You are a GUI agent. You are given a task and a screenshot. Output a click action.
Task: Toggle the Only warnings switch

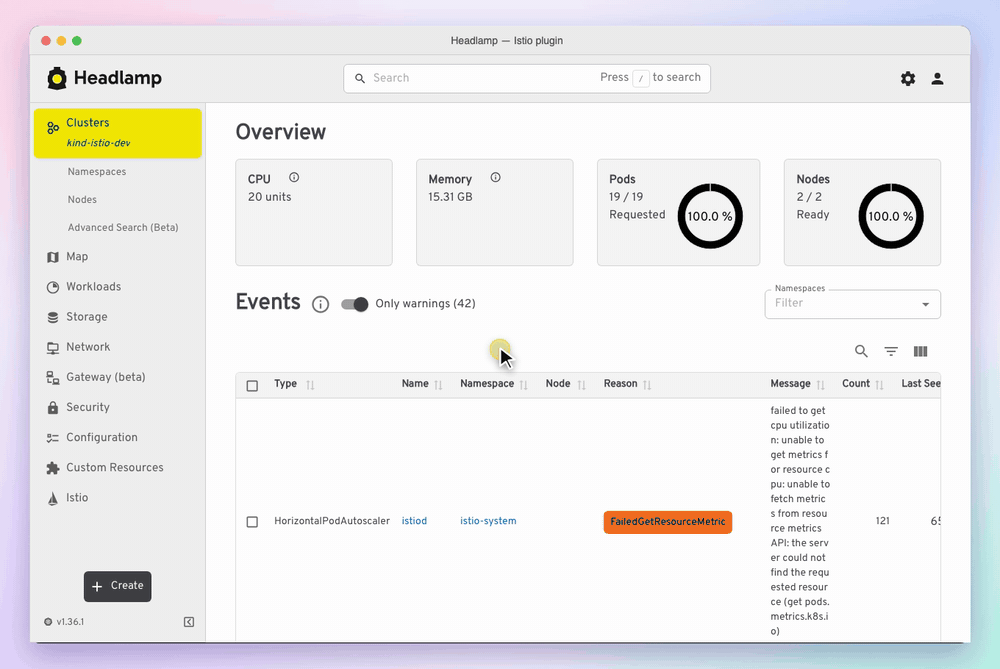pyautogui.click(x=355, y=304)
